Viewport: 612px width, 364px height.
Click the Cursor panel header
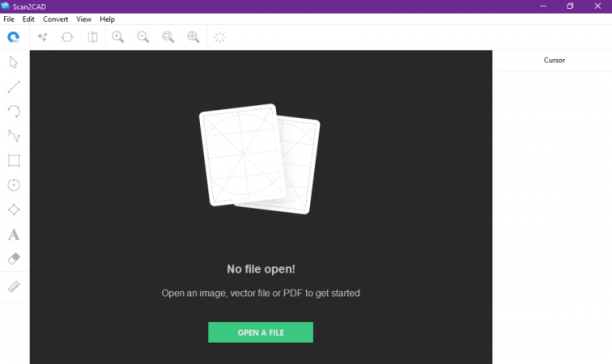coord(554,60)
